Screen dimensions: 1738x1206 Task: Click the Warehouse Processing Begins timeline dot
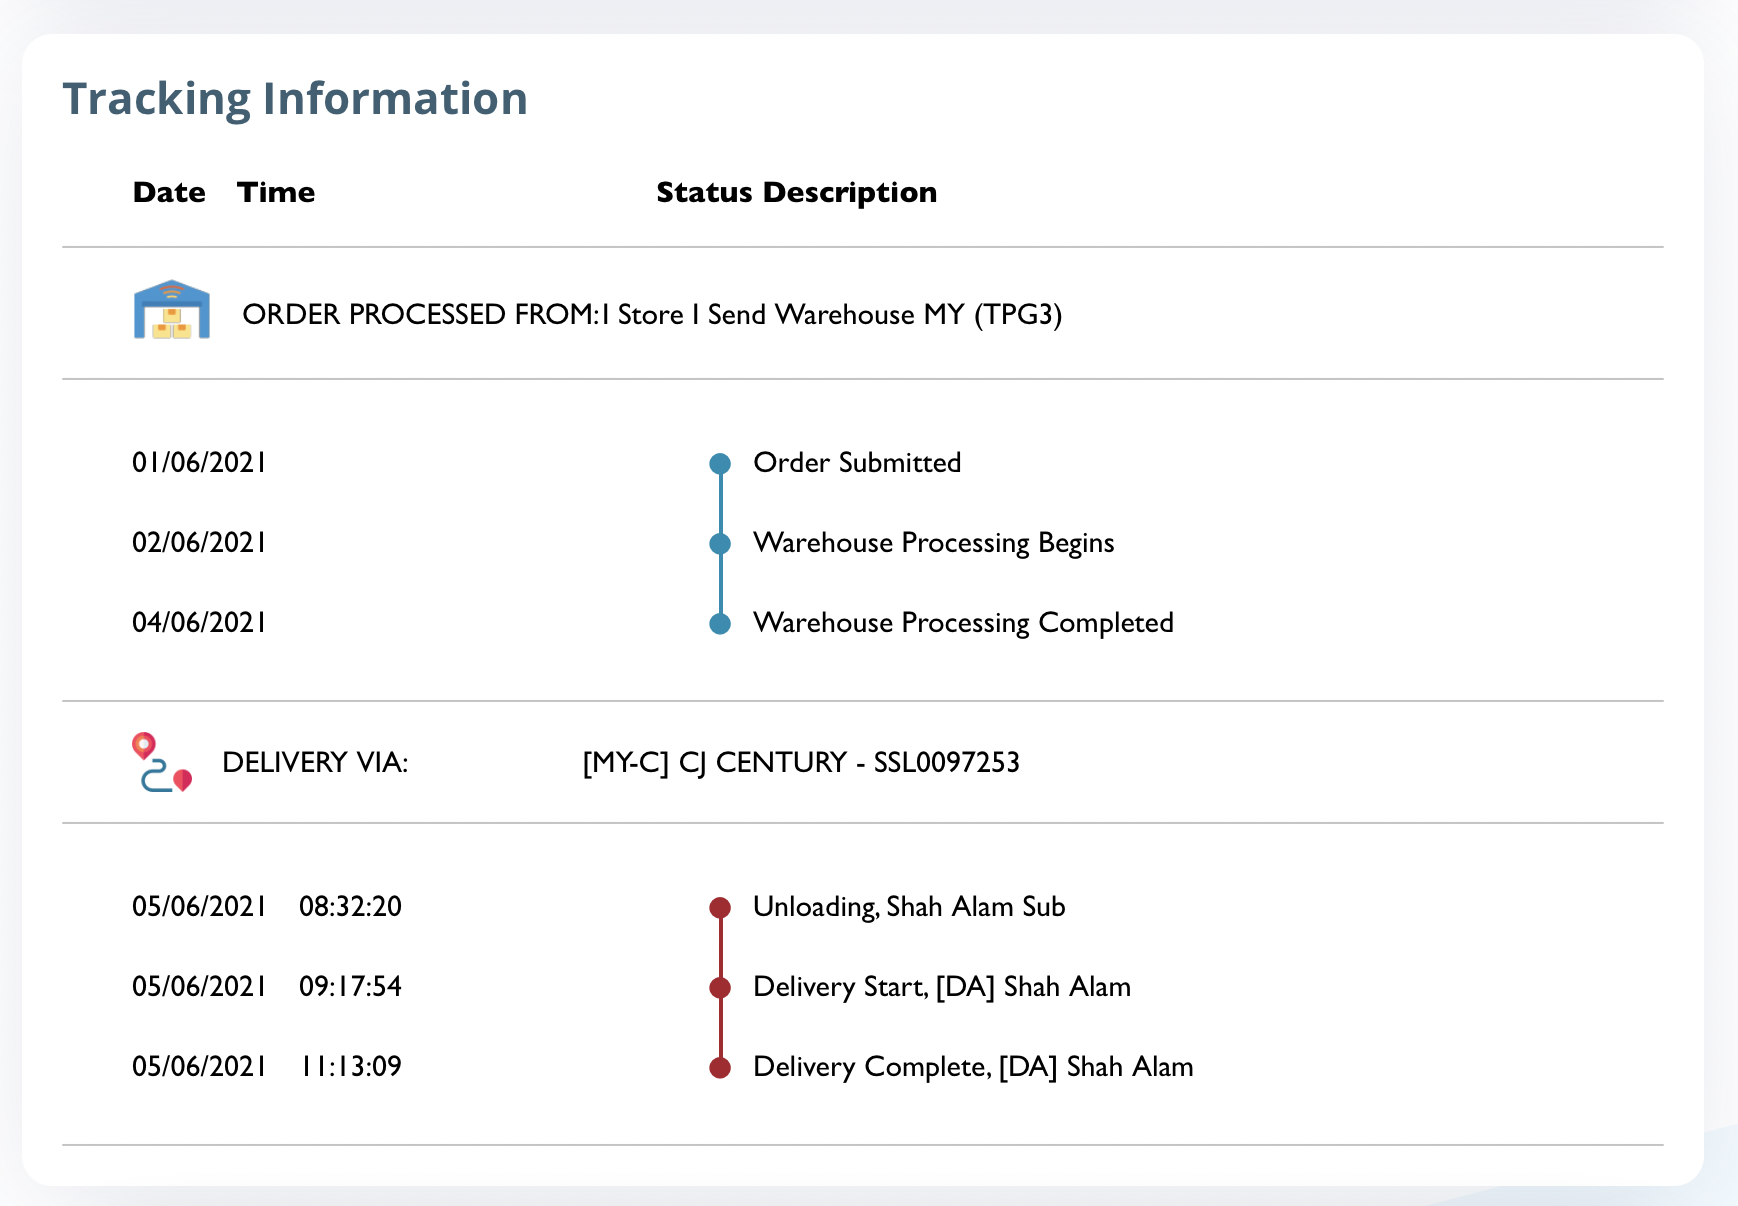coord(720,544)
